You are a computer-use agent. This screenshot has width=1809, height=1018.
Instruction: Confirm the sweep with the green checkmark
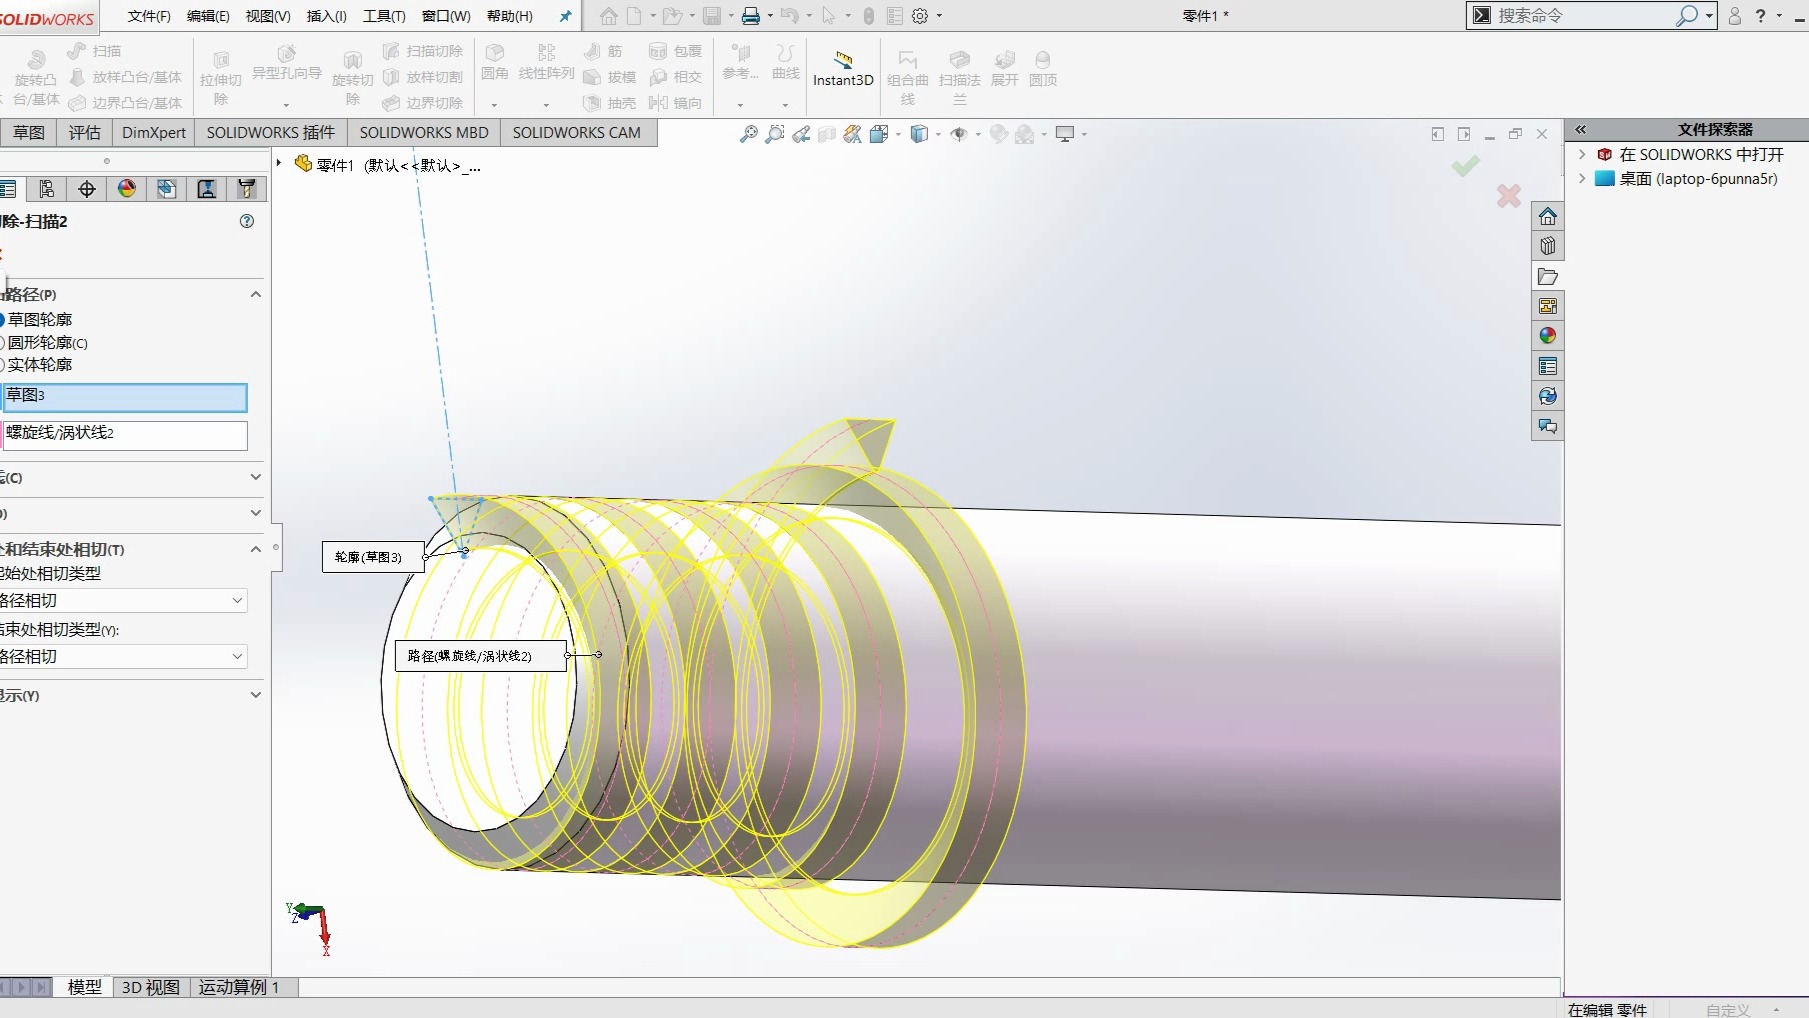click(1464, 166)
